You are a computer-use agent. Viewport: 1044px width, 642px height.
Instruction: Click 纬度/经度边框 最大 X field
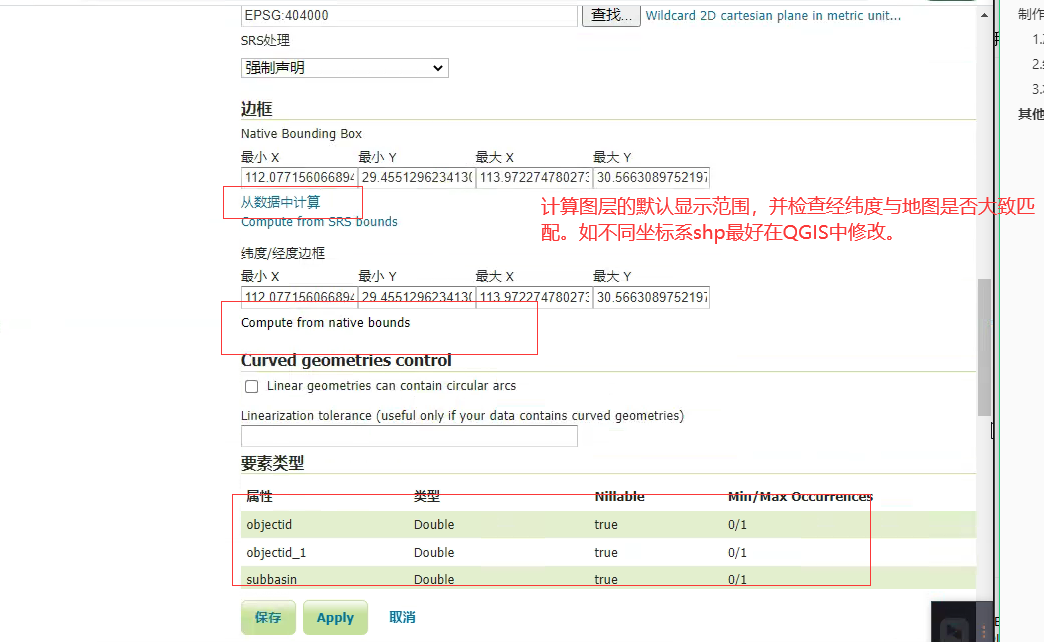pos(532,298)
